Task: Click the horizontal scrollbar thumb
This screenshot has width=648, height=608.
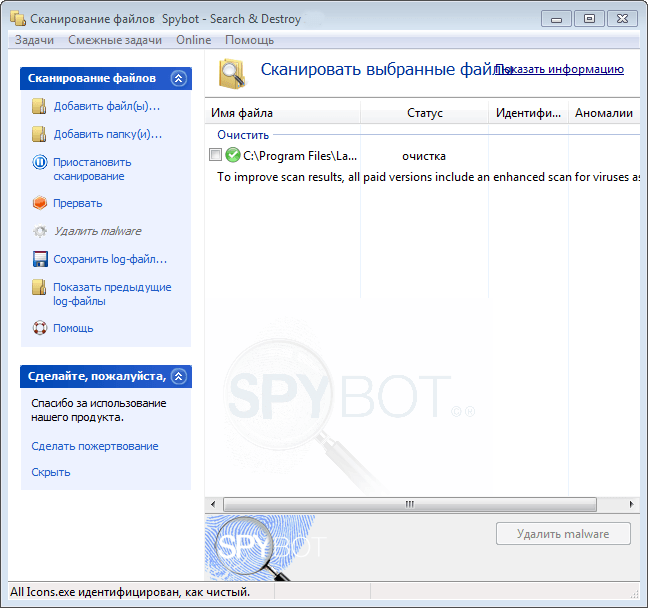Action: [x=410, y=504]
